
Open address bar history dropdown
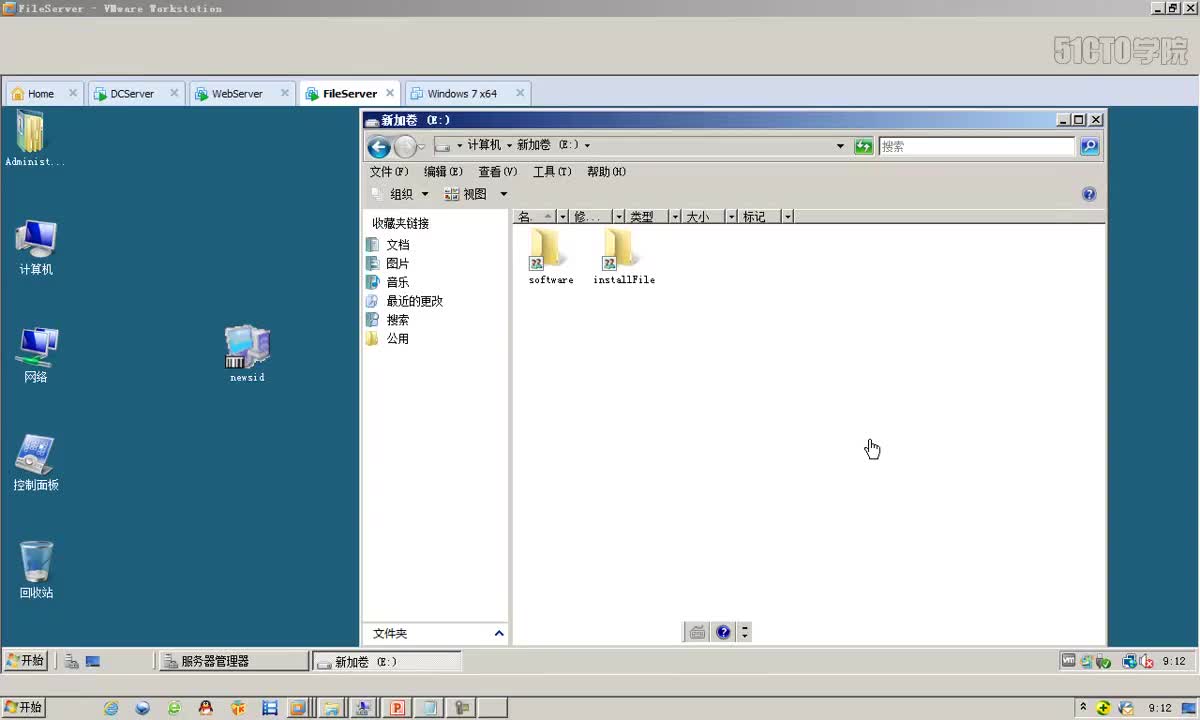click(840, 146)
